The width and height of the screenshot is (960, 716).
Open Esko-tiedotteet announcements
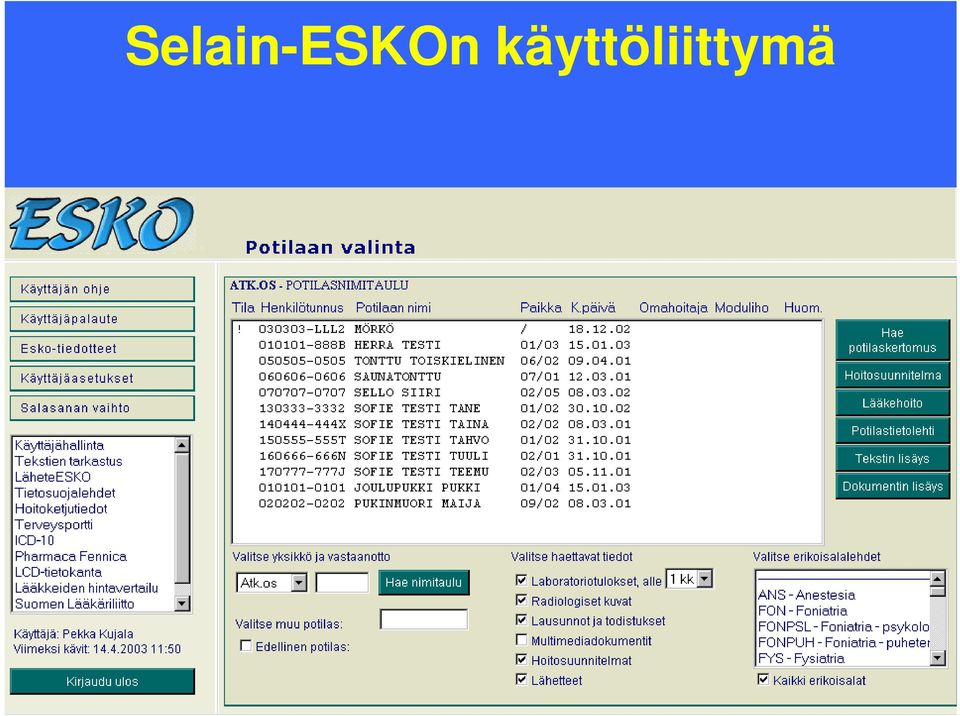pos(102,349)
